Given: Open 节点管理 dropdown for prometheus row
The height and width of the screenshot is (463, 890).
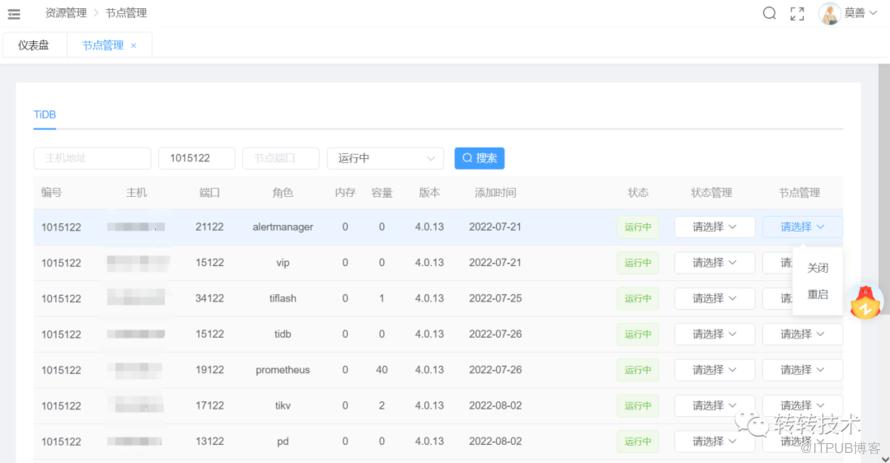Looking at the screenshot, I should tap(802, 370).
